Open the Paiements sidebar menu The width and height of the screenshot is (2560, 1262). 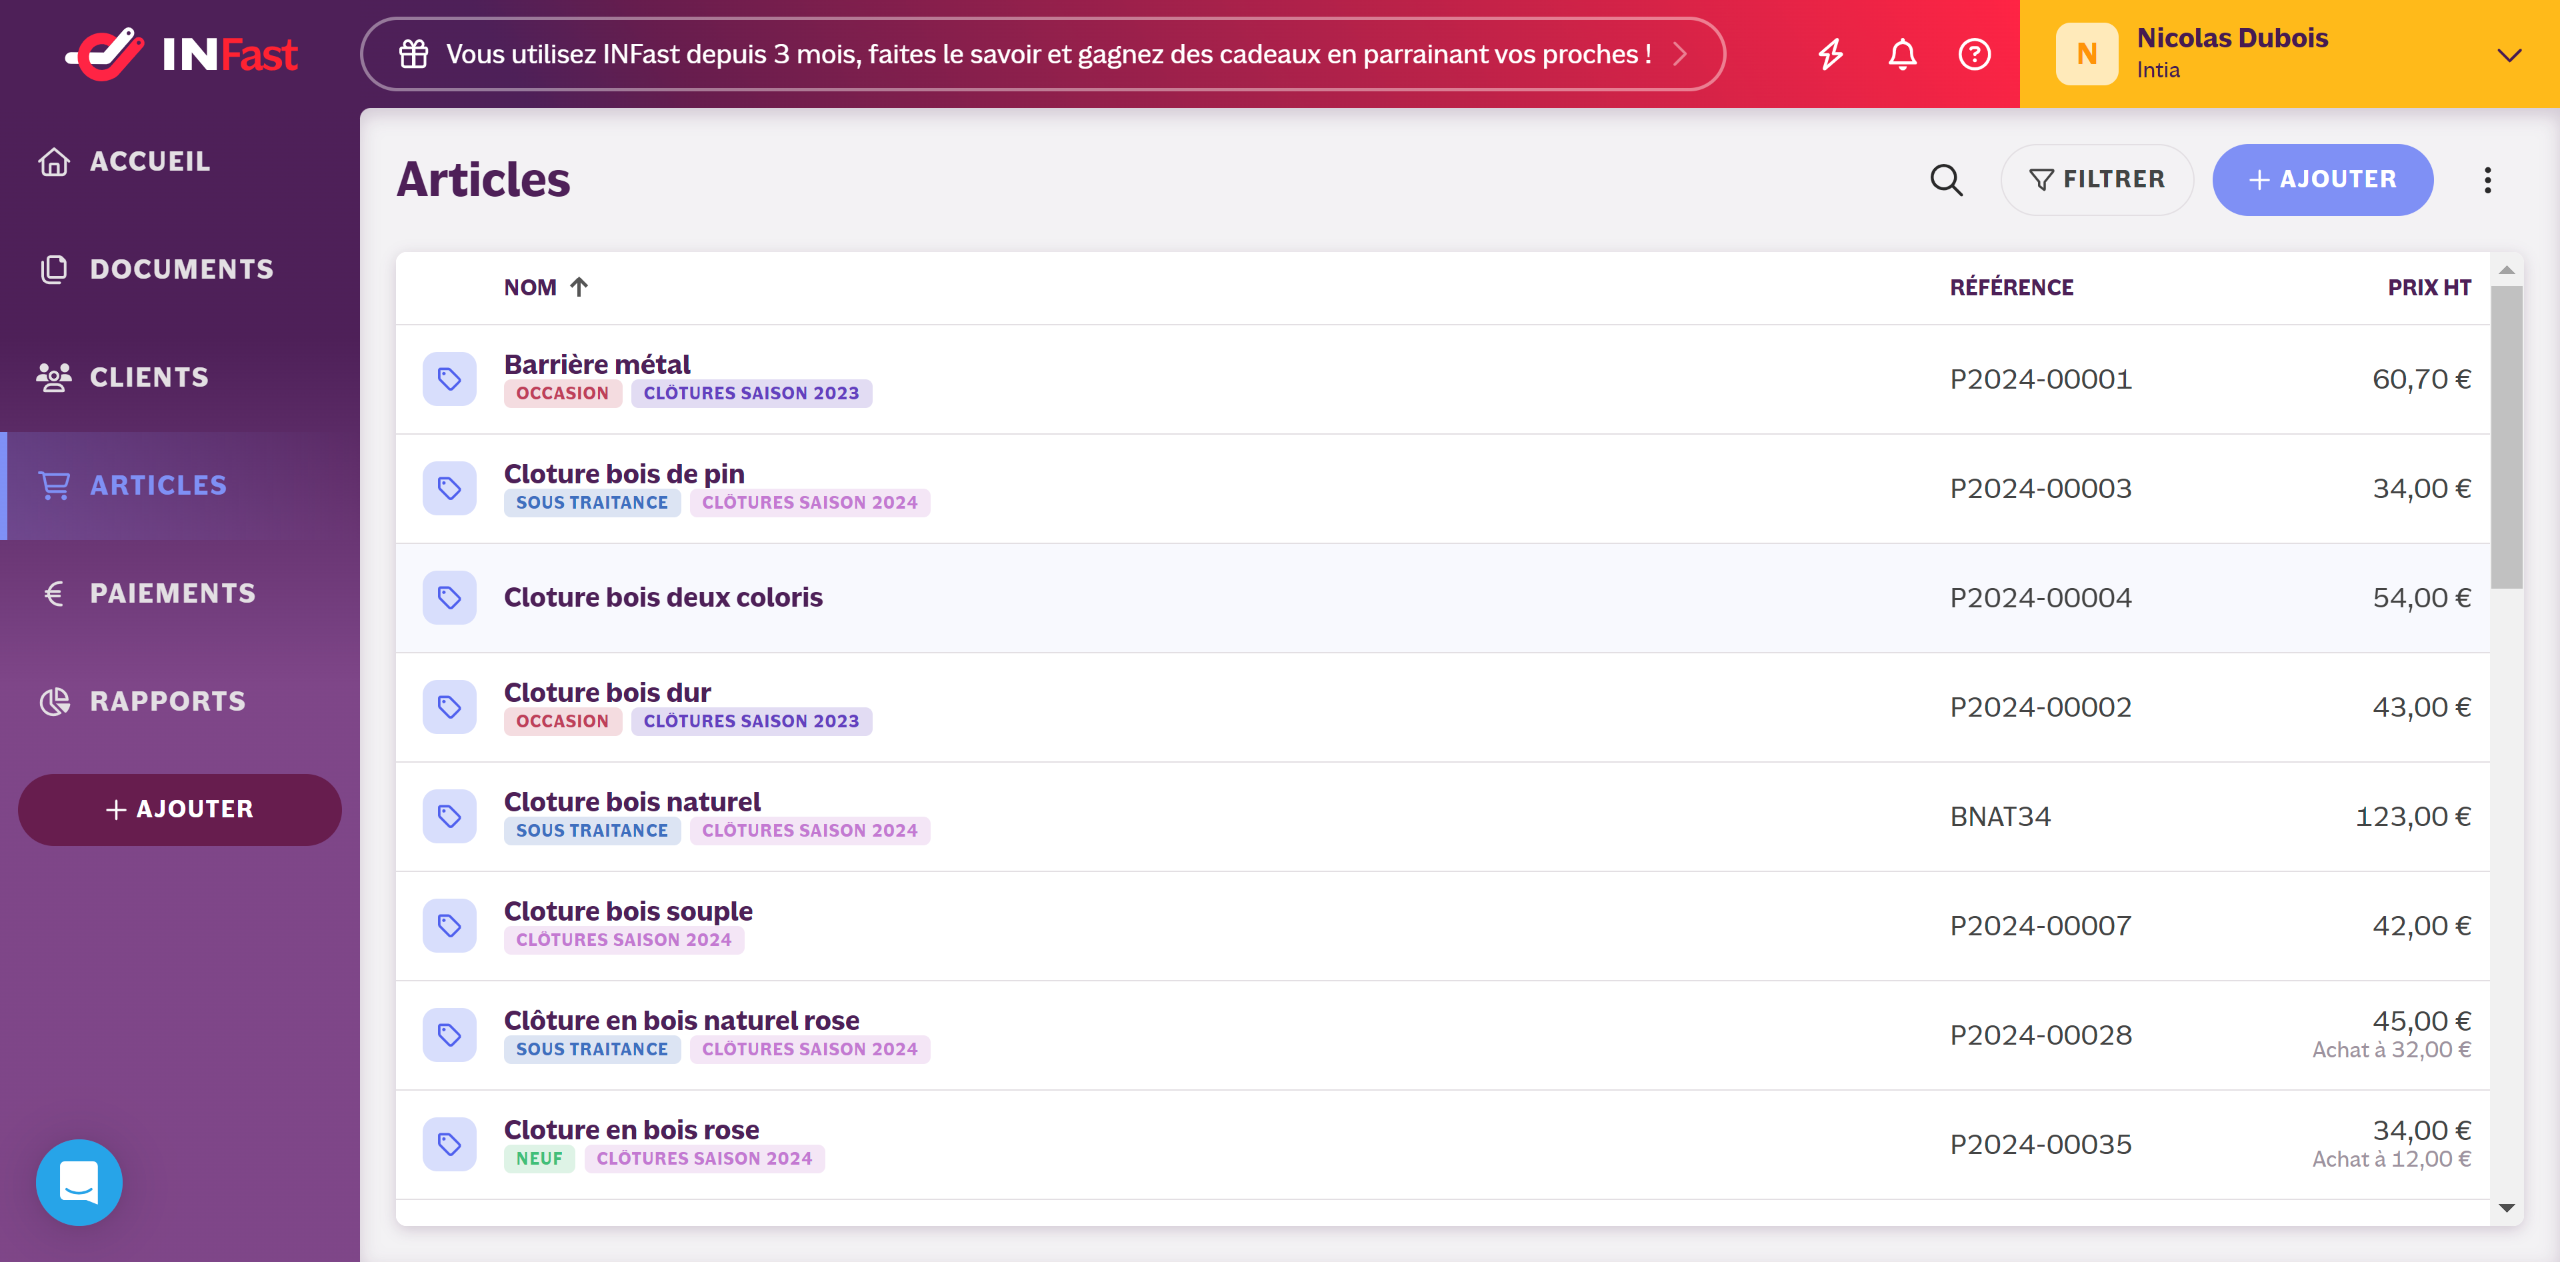point(172,593)
